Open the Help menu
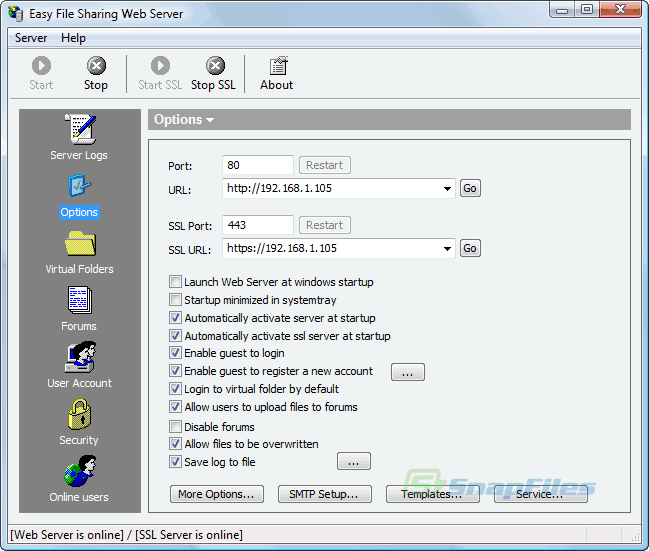649x551 pixels. click(x=73, y=38)
